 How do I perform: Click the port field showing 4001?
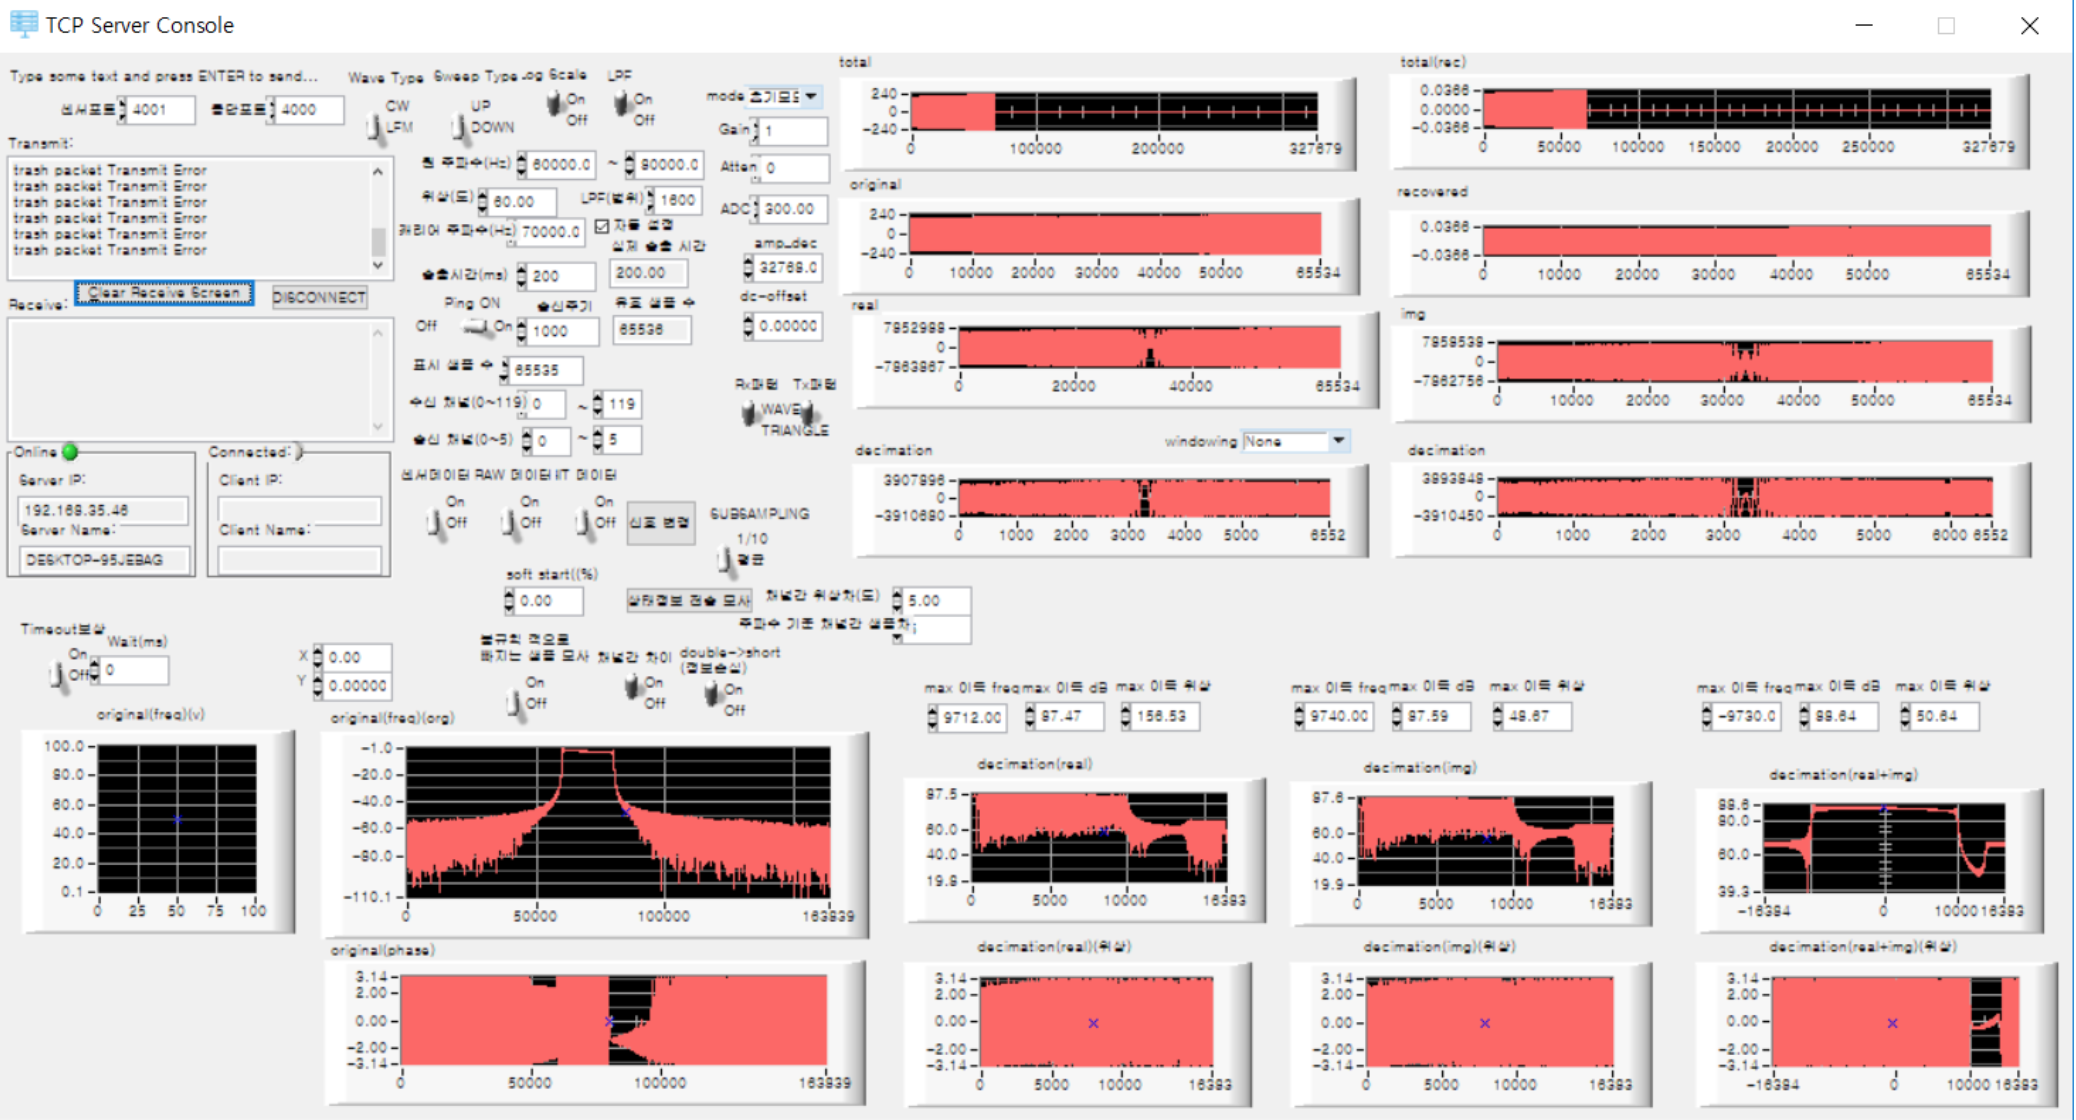click(160, 110)
